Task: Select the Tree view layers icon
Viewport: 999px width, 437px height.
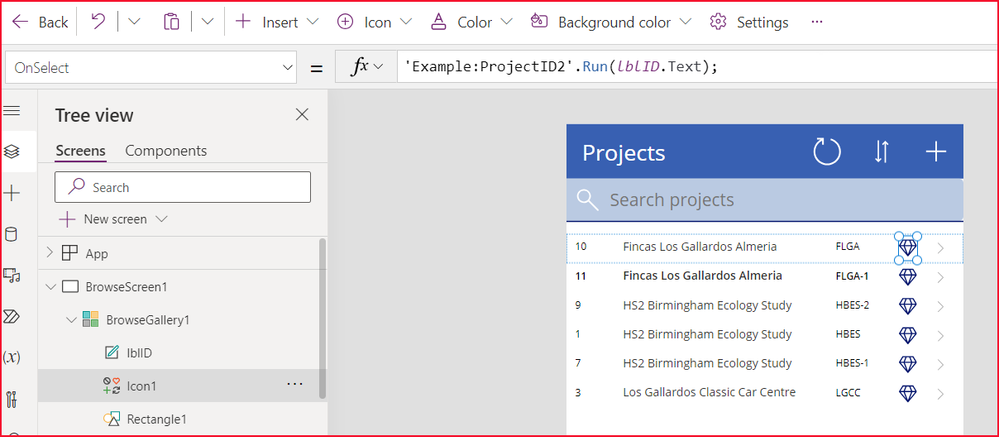Action: coord(11,152)
